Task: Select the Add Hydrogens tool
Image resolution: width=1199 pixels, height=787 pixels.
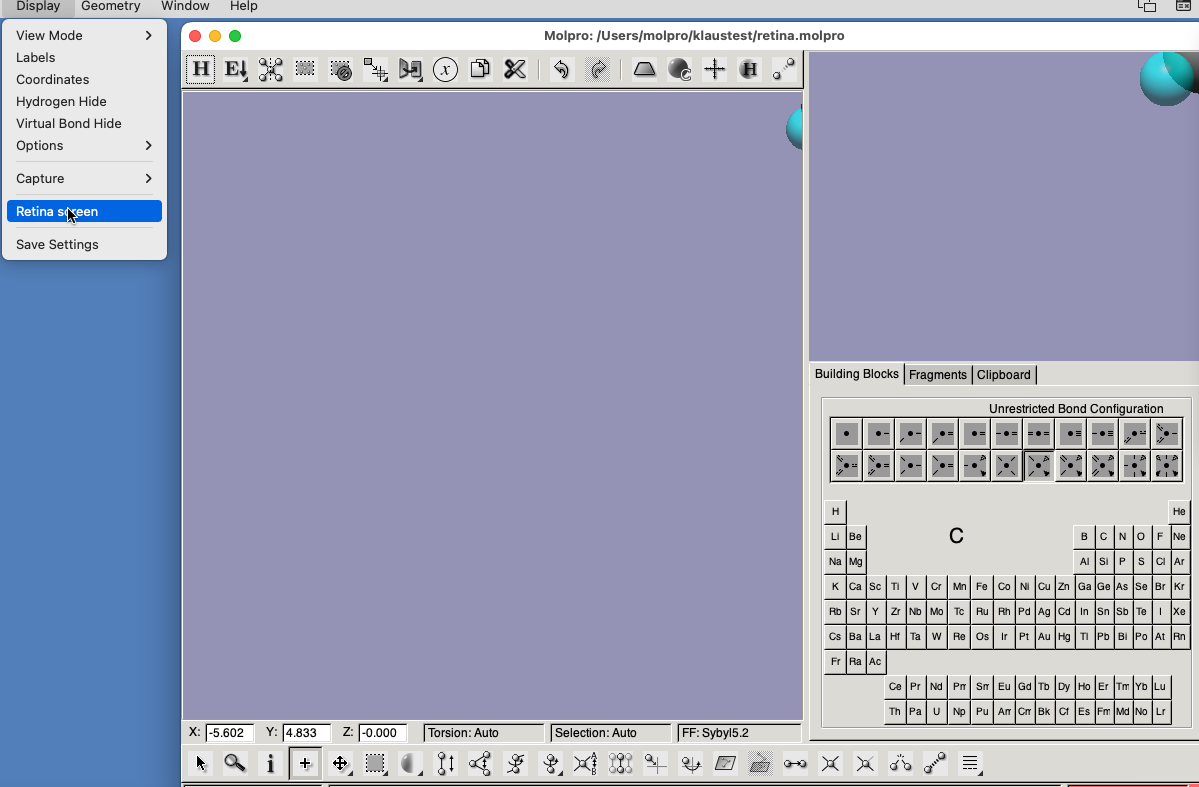Action: (200, 69)
